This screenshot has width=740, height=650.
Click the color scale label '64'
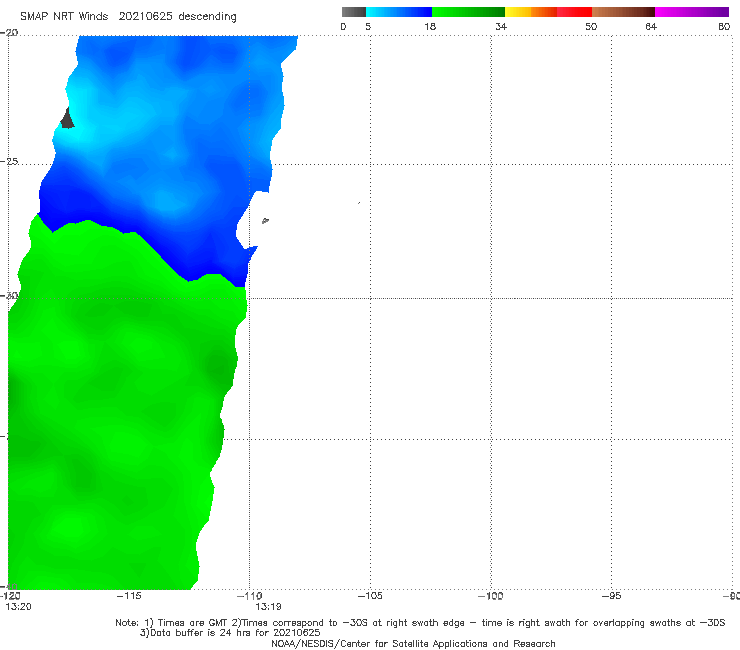651,26
